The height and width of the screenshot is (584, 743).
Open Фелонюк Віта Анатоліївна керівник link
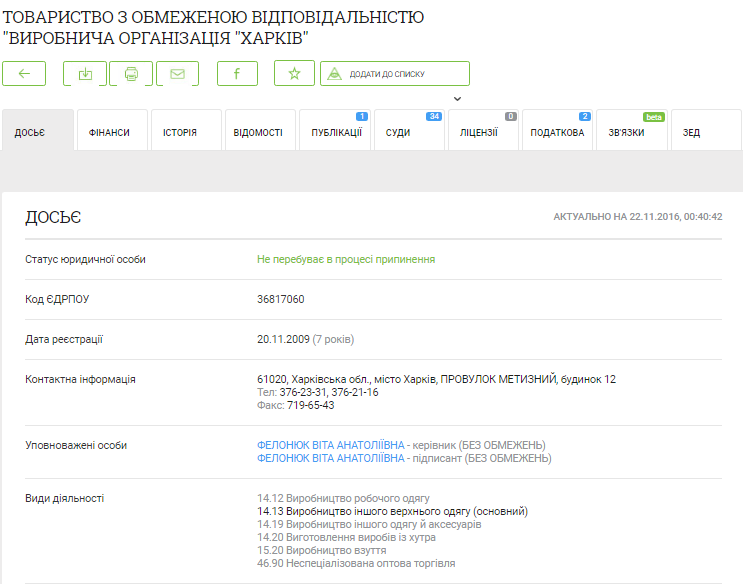coord(331,445)
